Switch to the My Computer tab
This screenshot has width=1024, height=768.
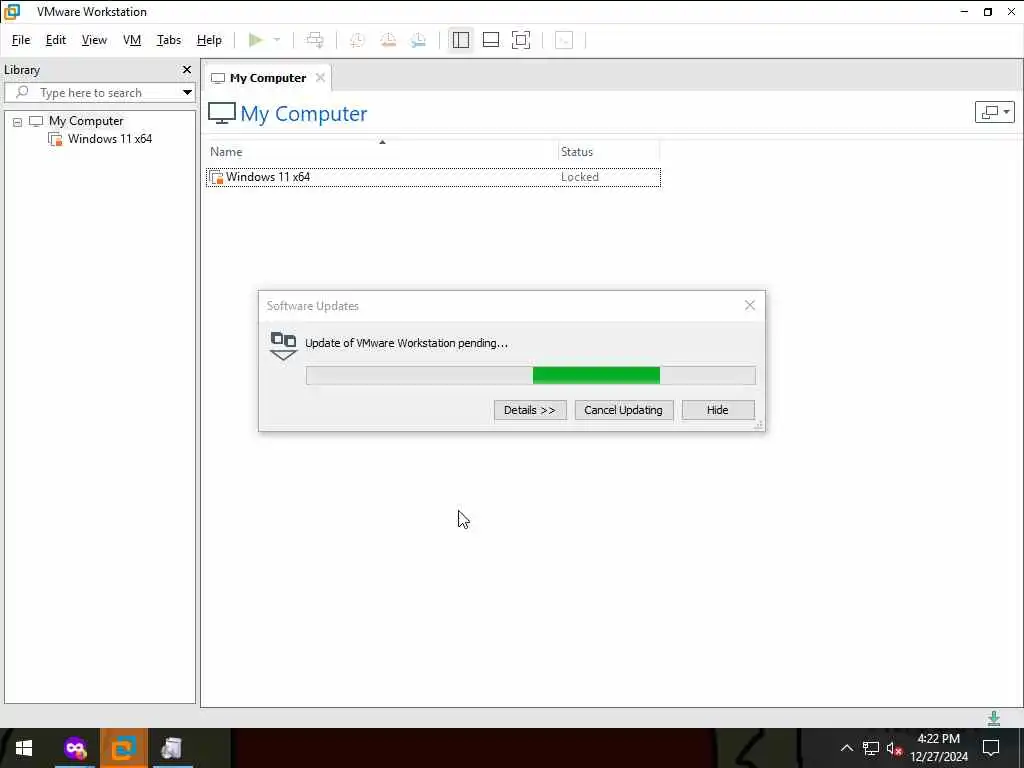click(x=268, y=78)
